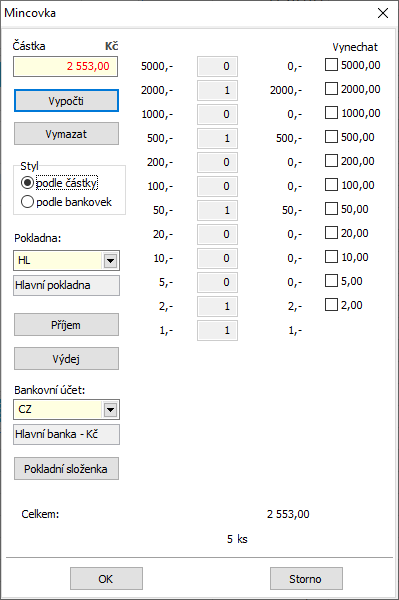Click the count field for 200,- denomination

(217, 162)
